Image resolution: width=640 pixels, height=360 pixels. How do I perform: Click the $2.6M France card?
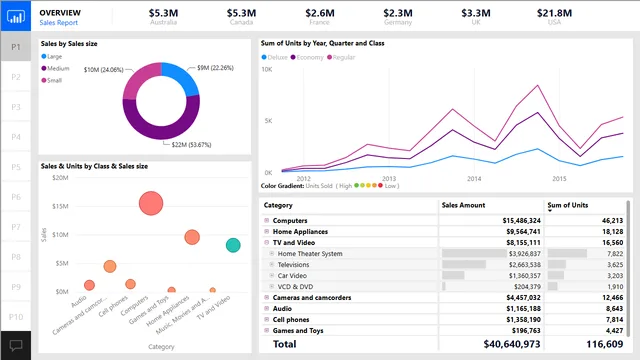pos(320,16)
